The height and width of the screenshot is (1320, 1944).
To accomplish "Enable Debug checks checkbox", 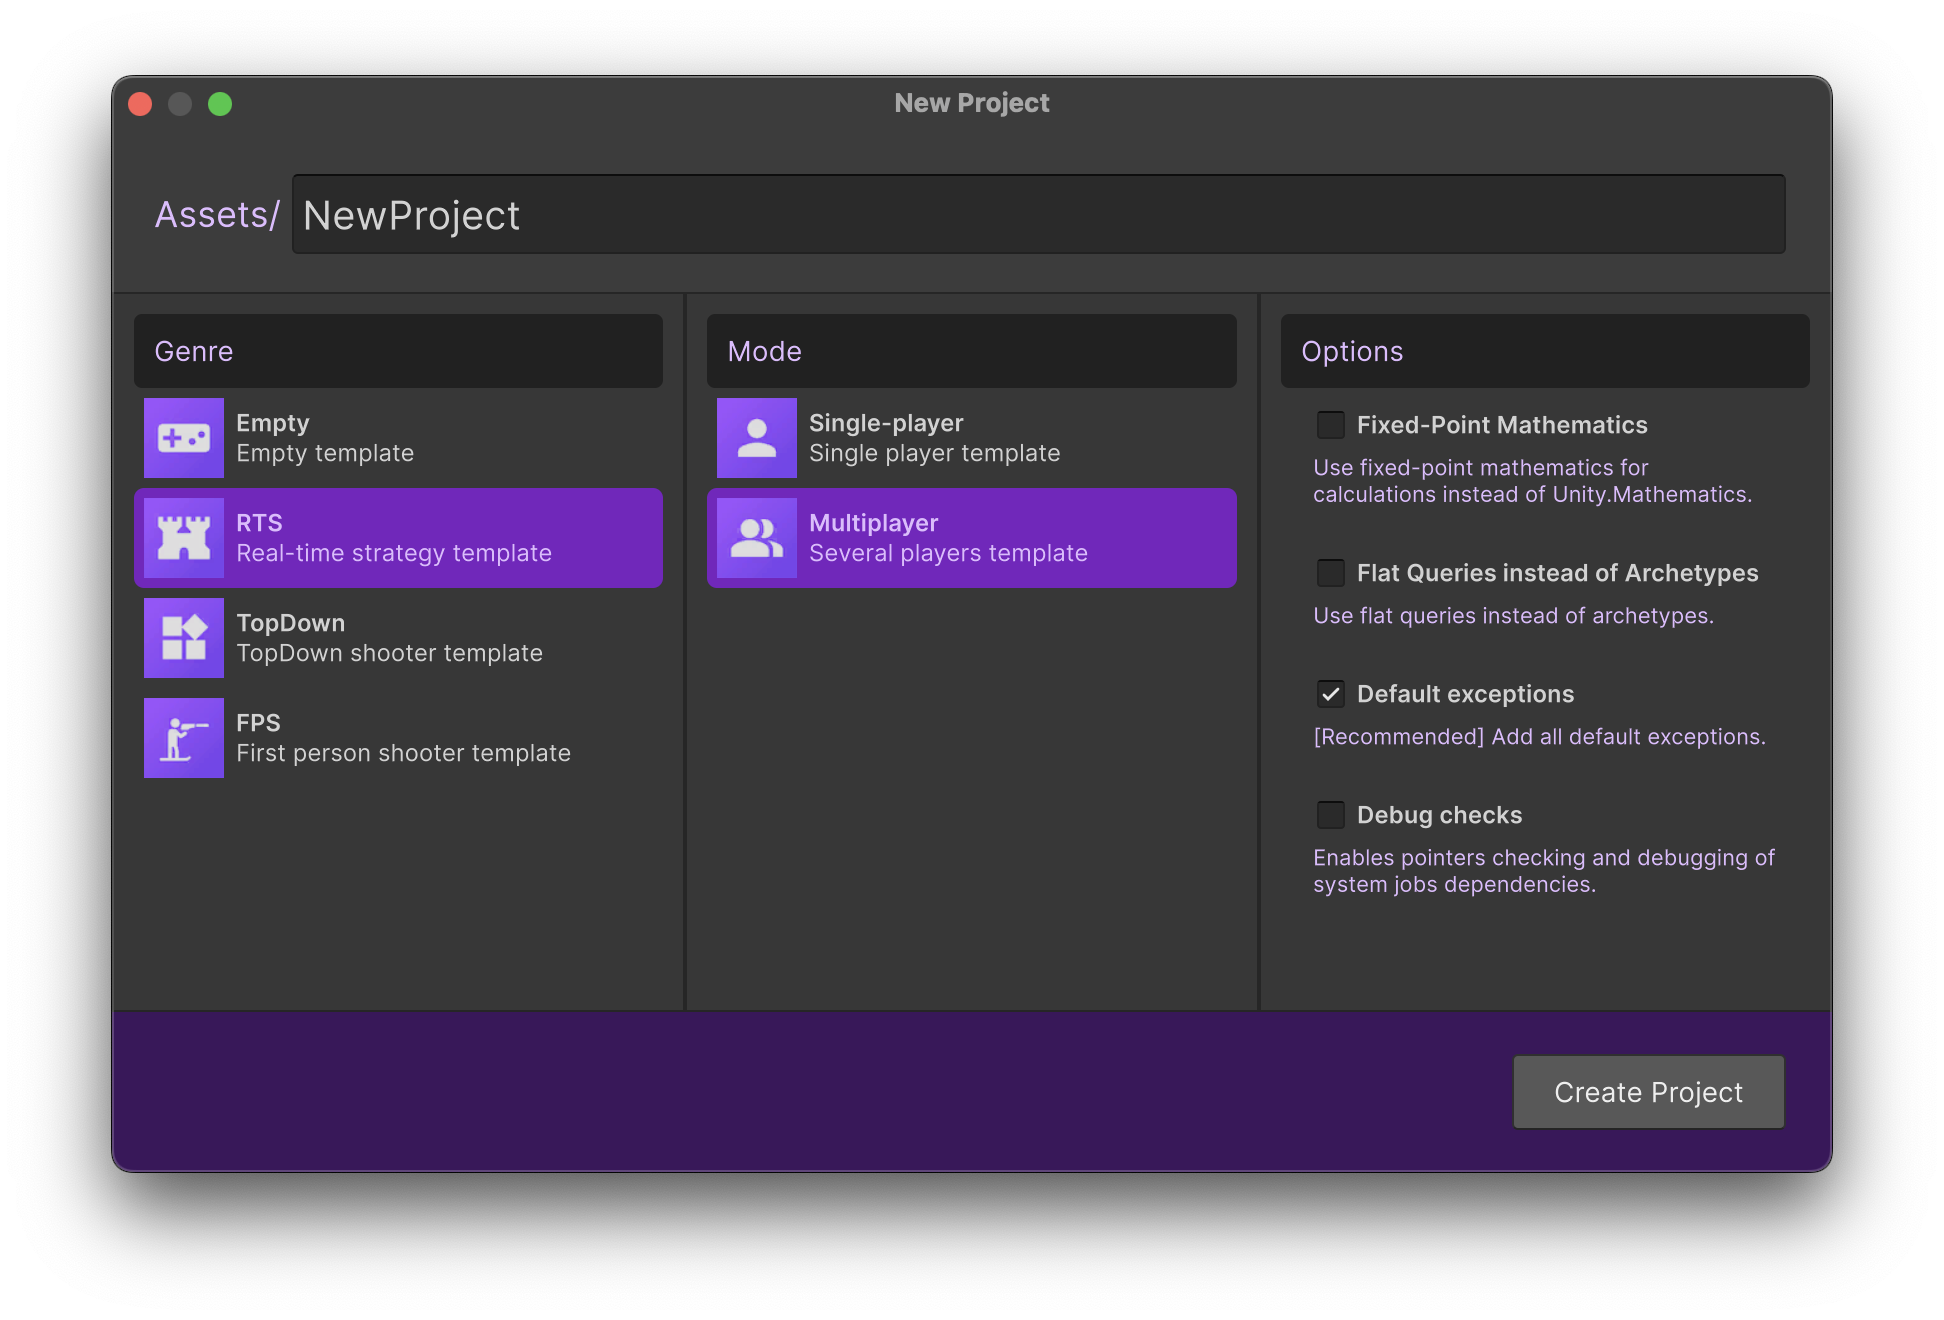I will tap(1331, 815).
